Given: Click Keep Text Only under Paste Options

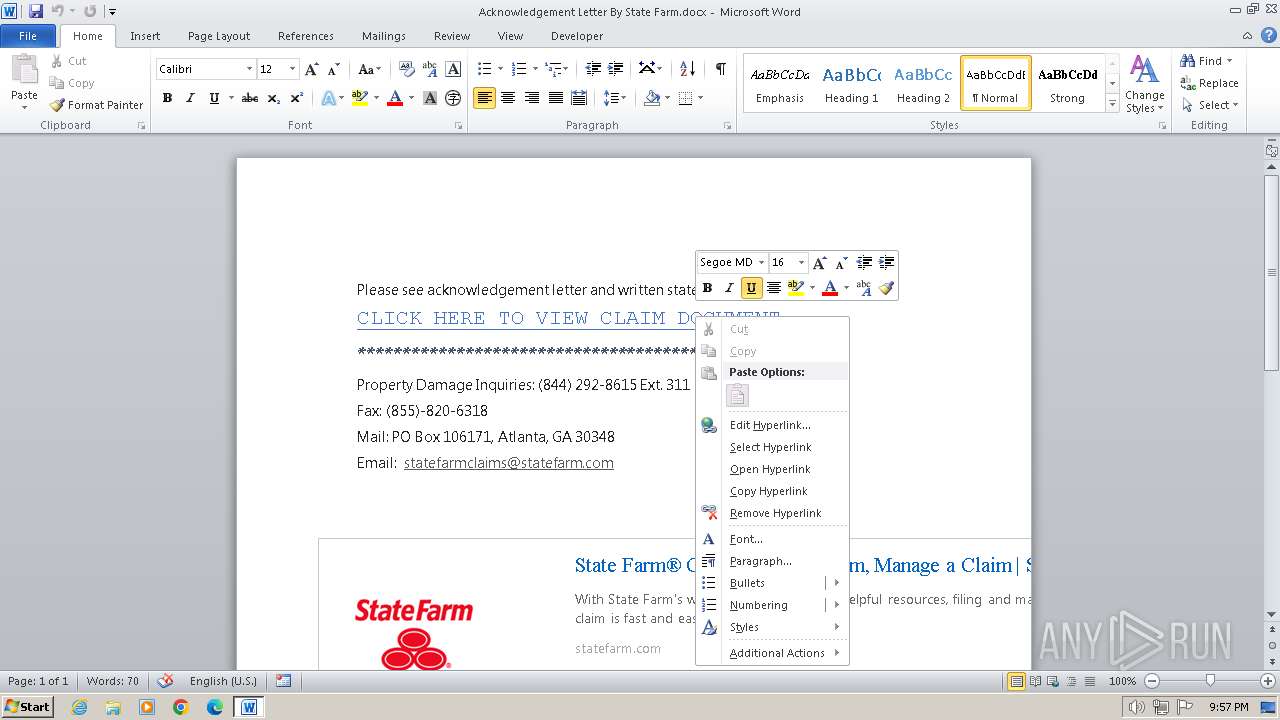Looking at the screenshot, I should click(737, 396).
